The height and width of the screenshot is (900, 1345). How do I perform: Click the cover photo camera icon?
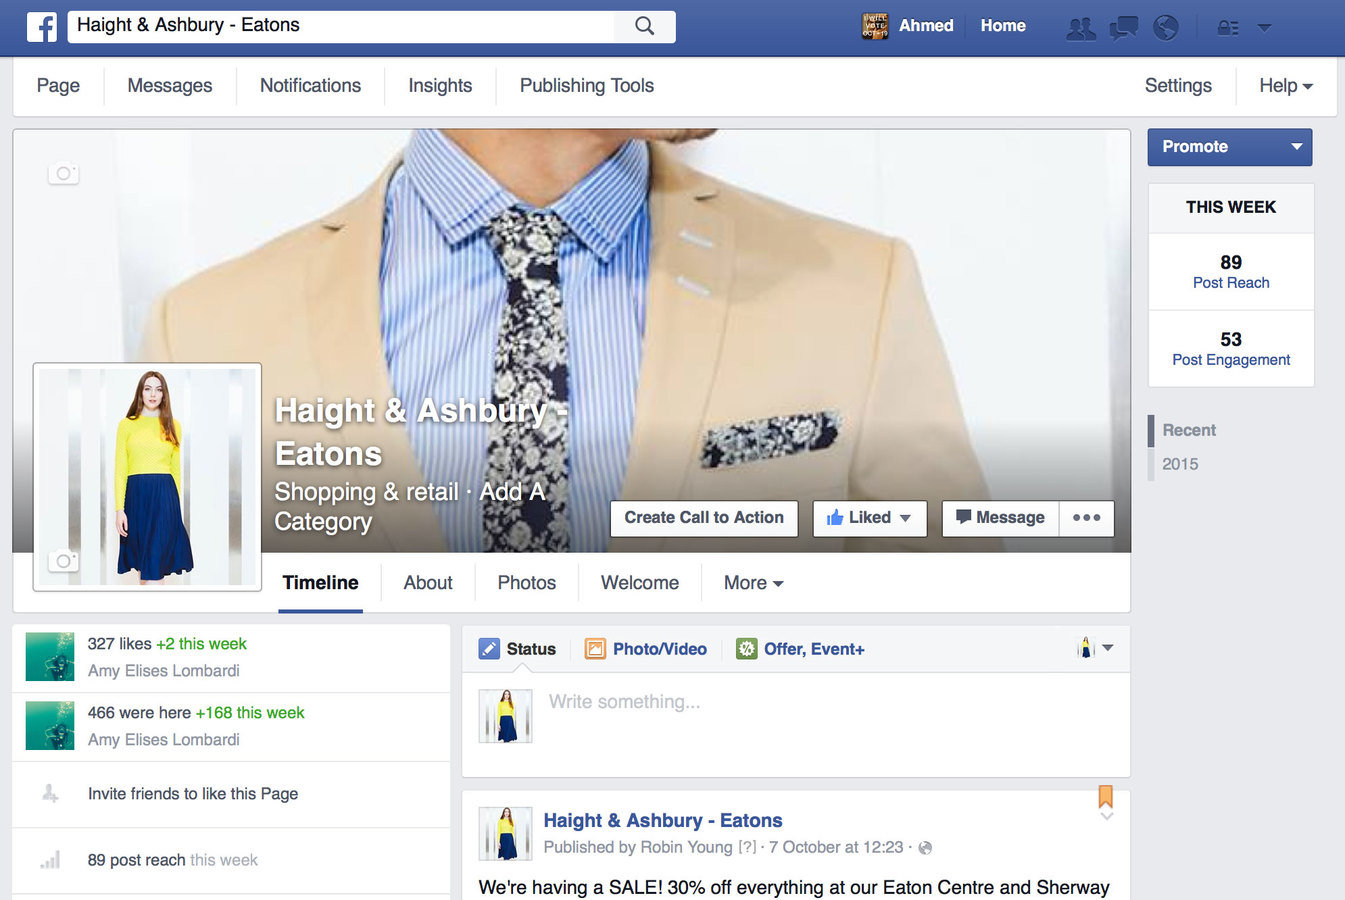(63, 173)
